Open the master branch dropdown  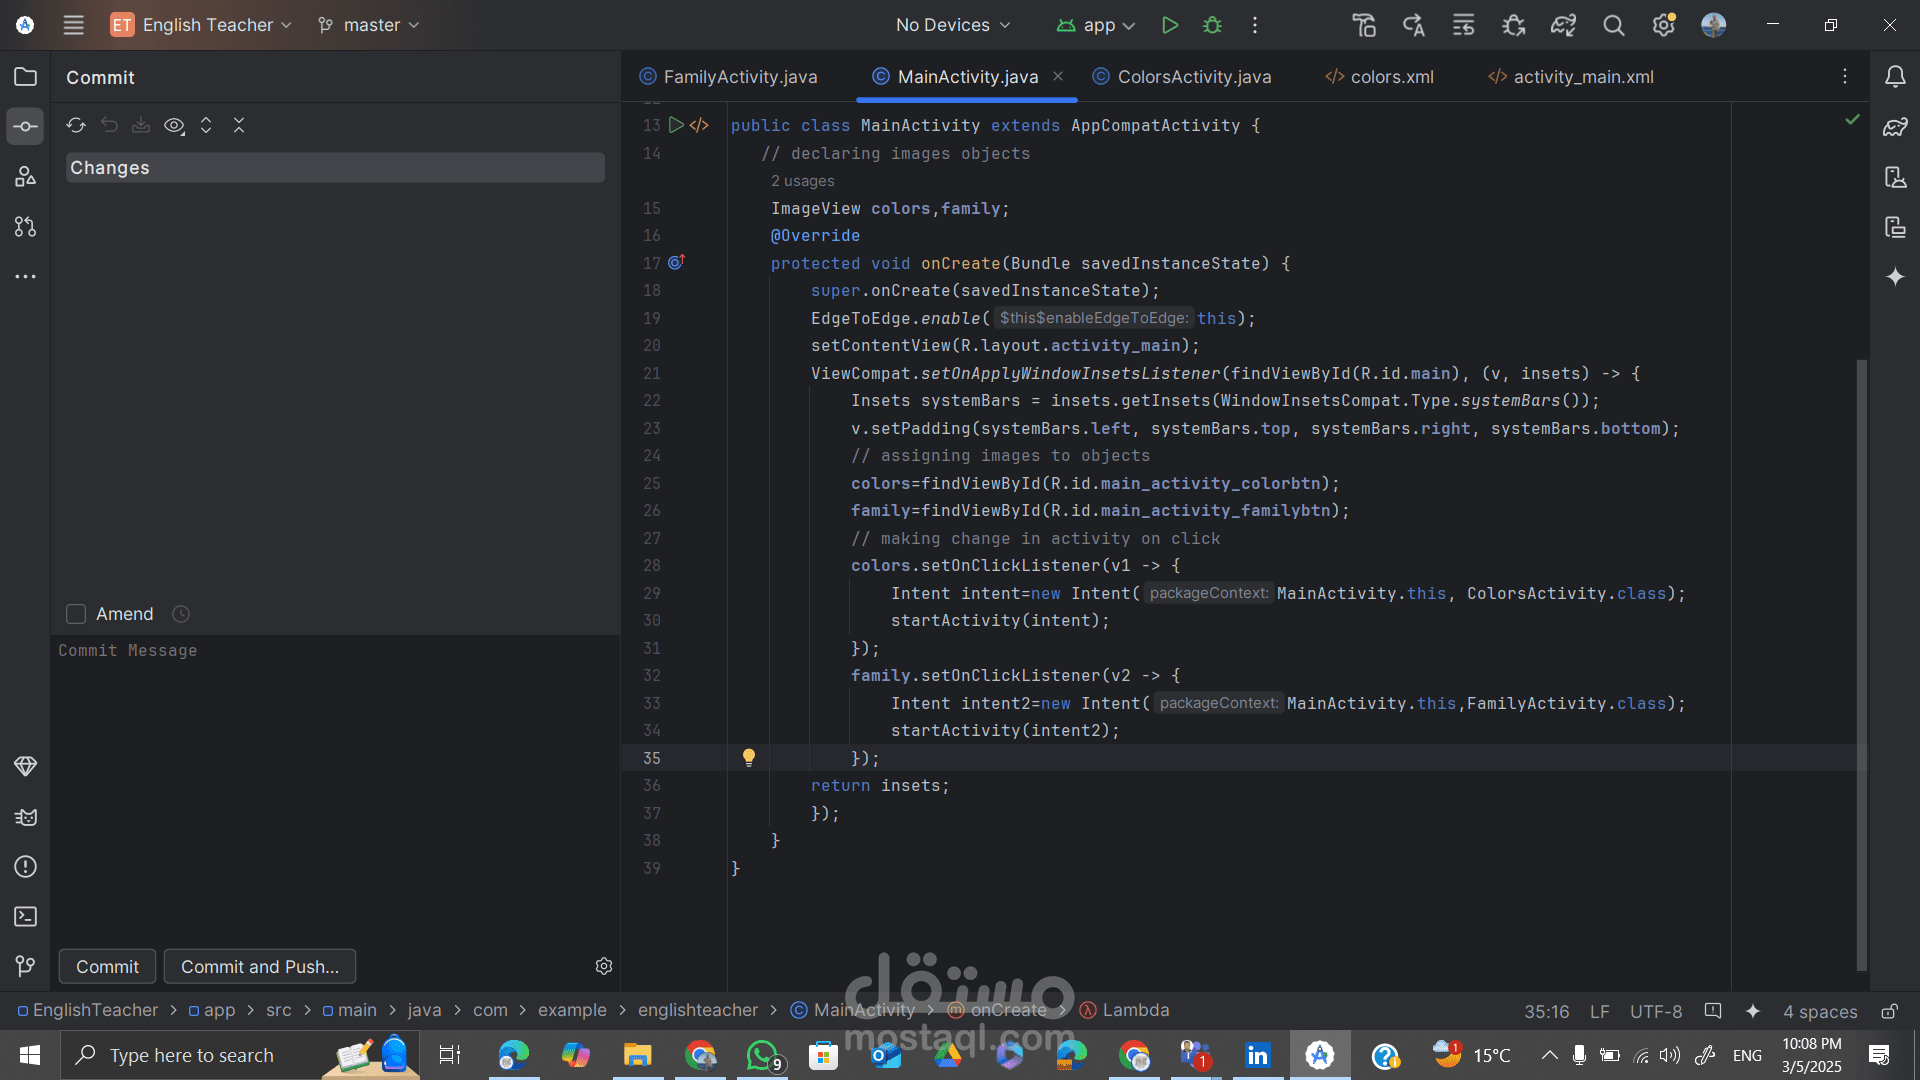click(369, 25)
